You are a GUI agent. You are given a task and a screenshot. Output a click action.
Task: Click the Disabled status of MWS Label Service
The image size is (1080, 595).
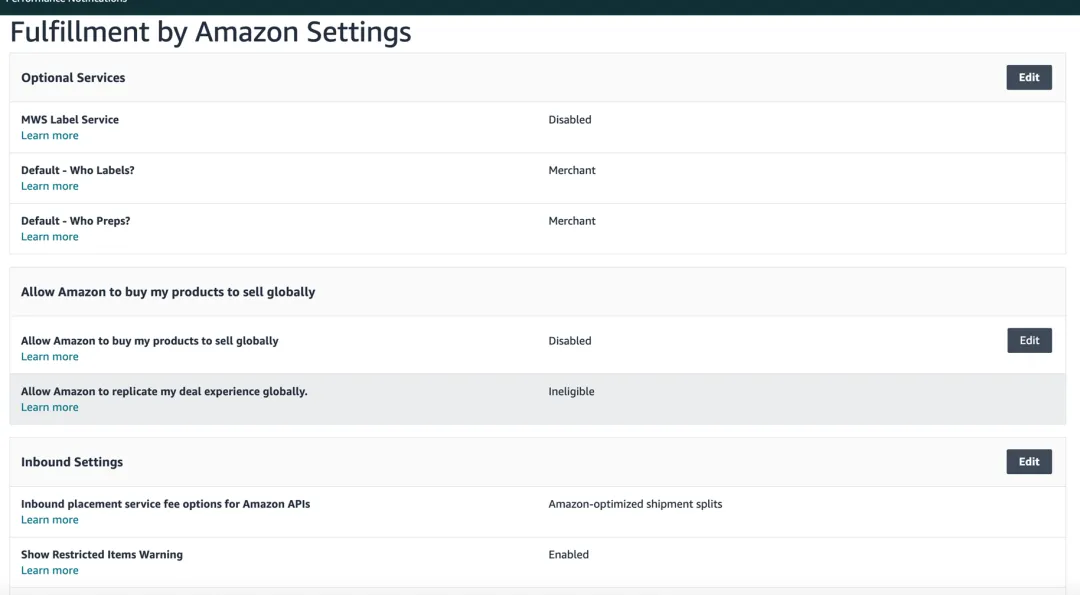[x=570, y=120]
